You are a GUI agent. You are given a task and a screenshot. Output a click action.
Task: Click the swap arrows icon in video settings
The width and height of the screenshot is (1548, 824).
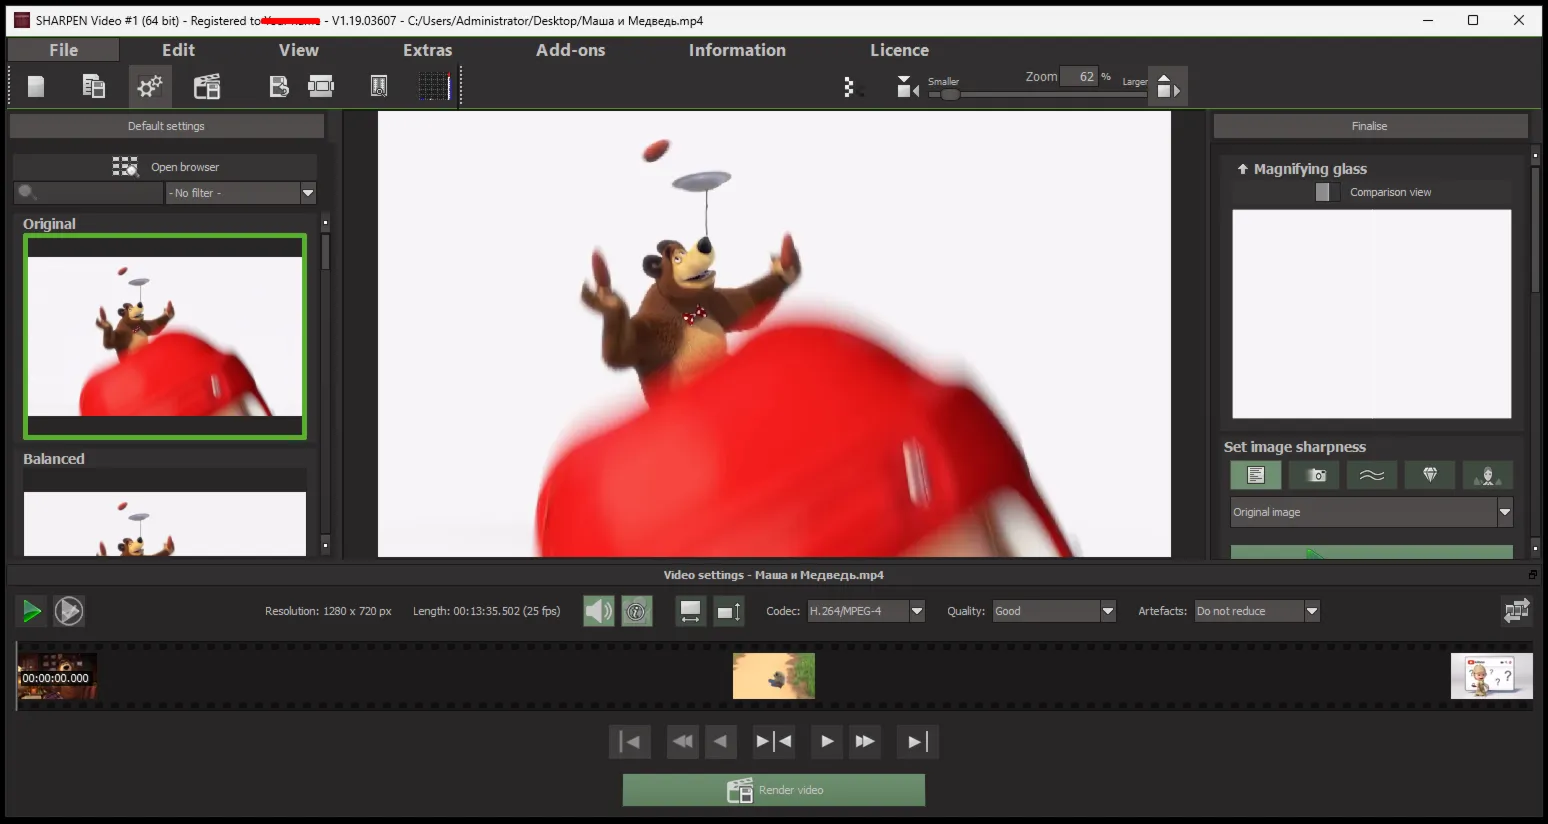pyautogui.click(x=1517, y=611)
